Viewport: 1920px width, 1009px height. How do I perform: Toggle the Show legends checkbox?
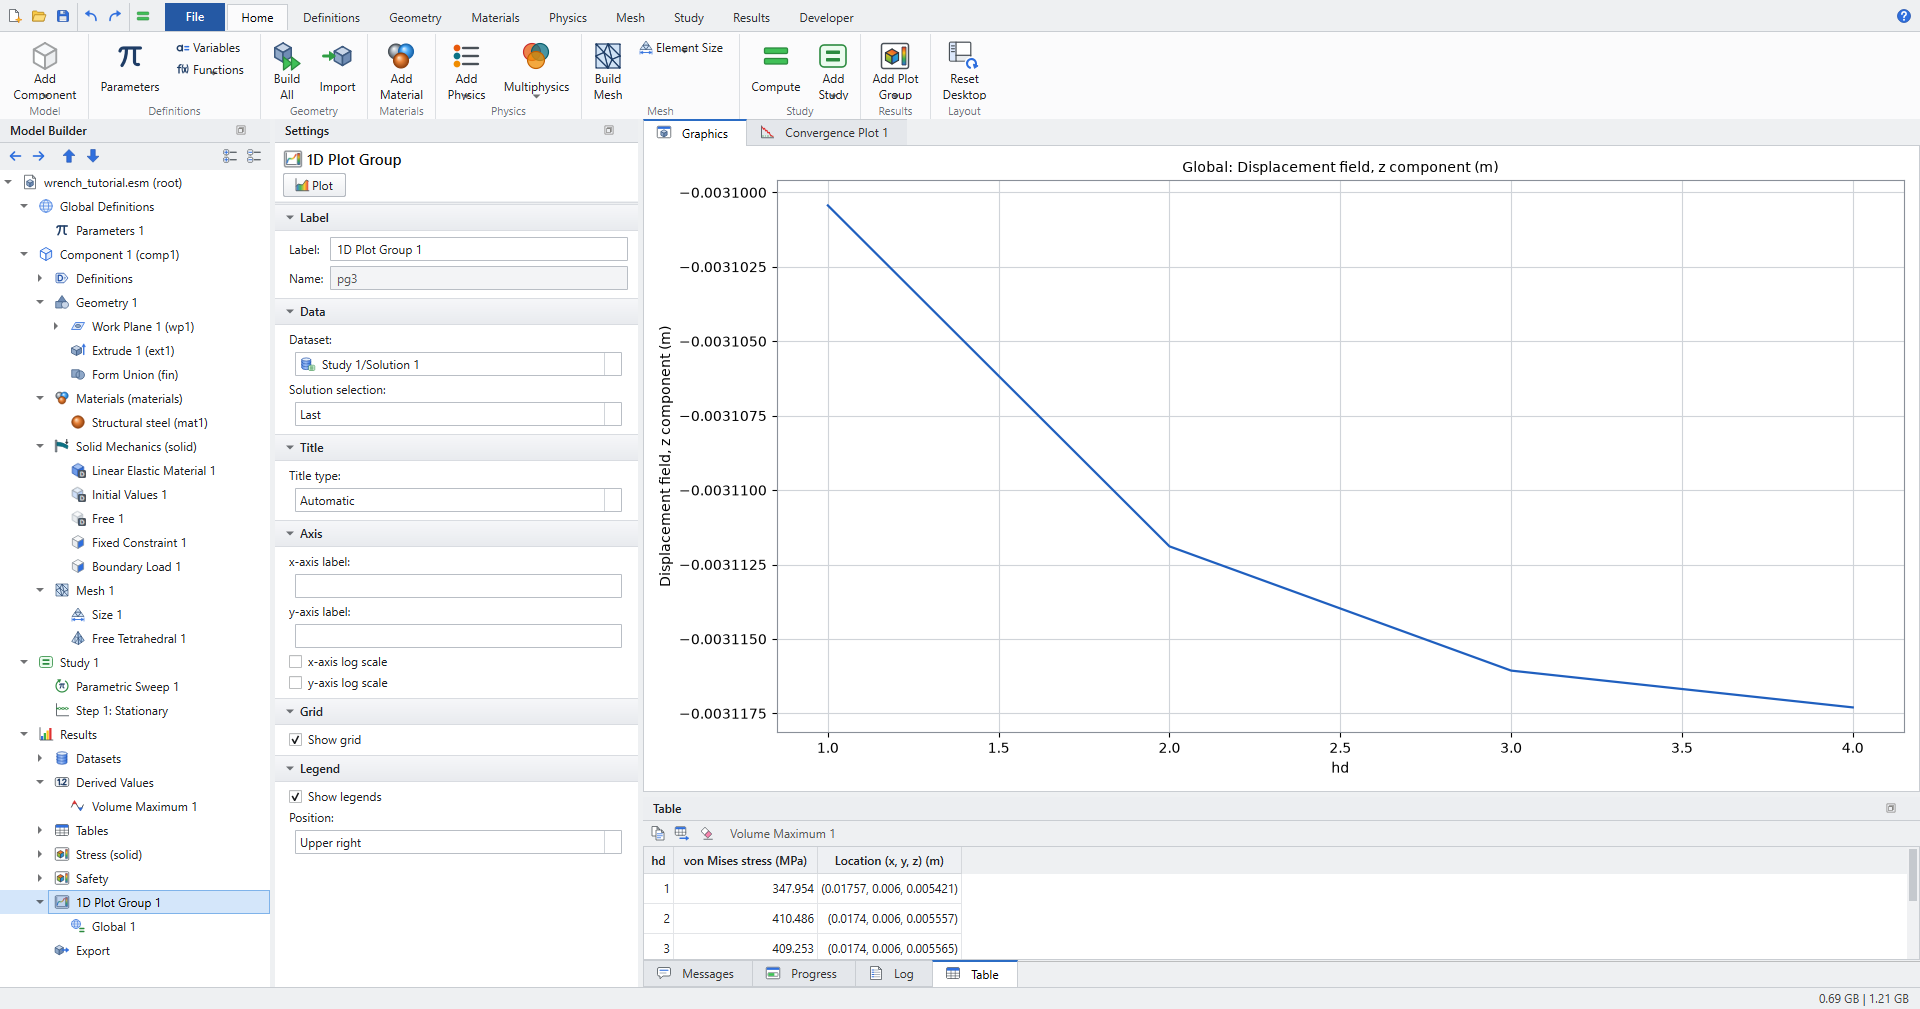pos(296,797)
